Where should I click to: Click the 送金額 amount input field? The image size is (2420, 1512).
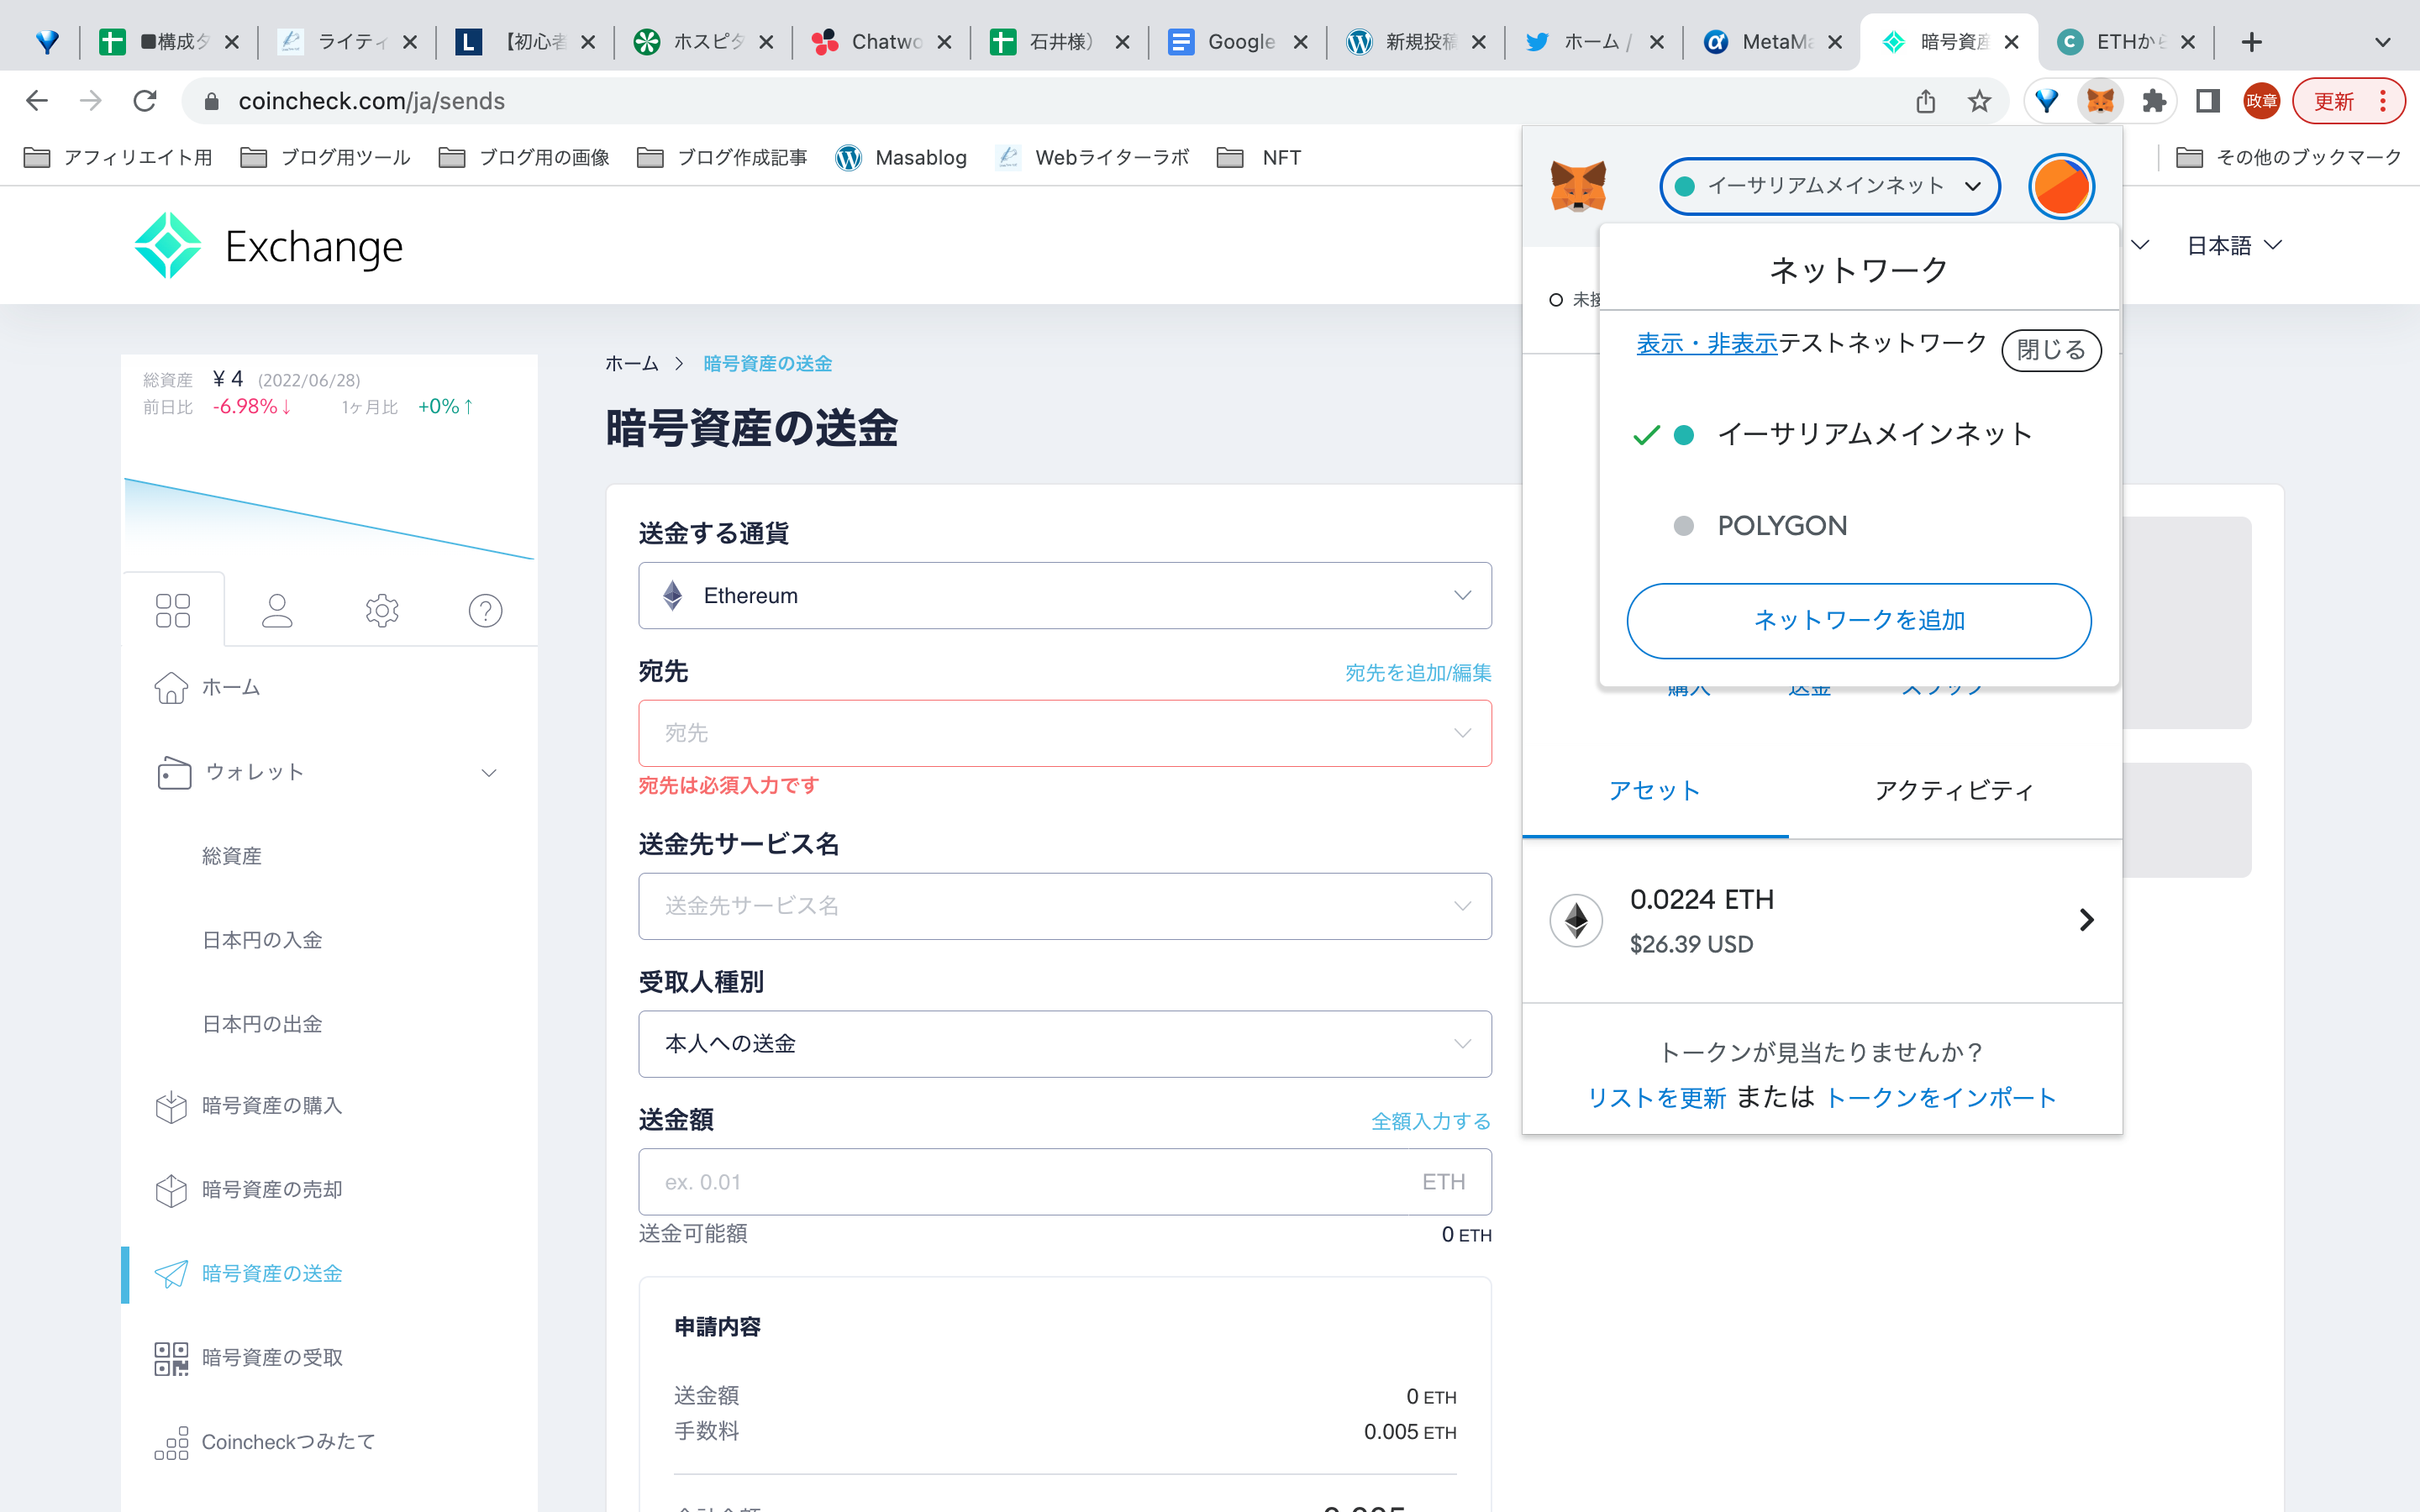pos(1065,1182)
